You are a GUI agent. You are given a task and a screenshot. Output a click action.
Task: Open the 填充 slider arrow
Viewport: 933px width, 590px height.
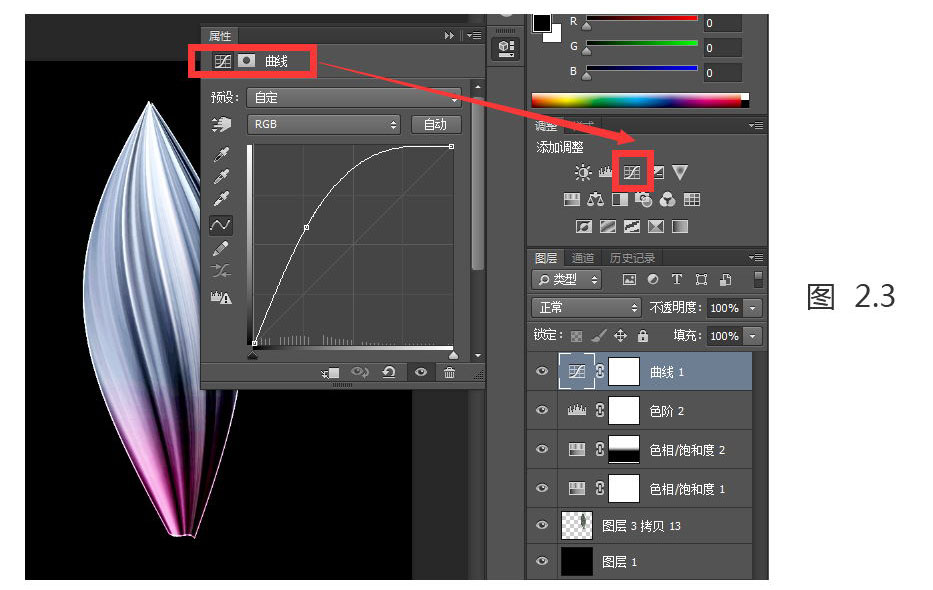pos(753,336)
